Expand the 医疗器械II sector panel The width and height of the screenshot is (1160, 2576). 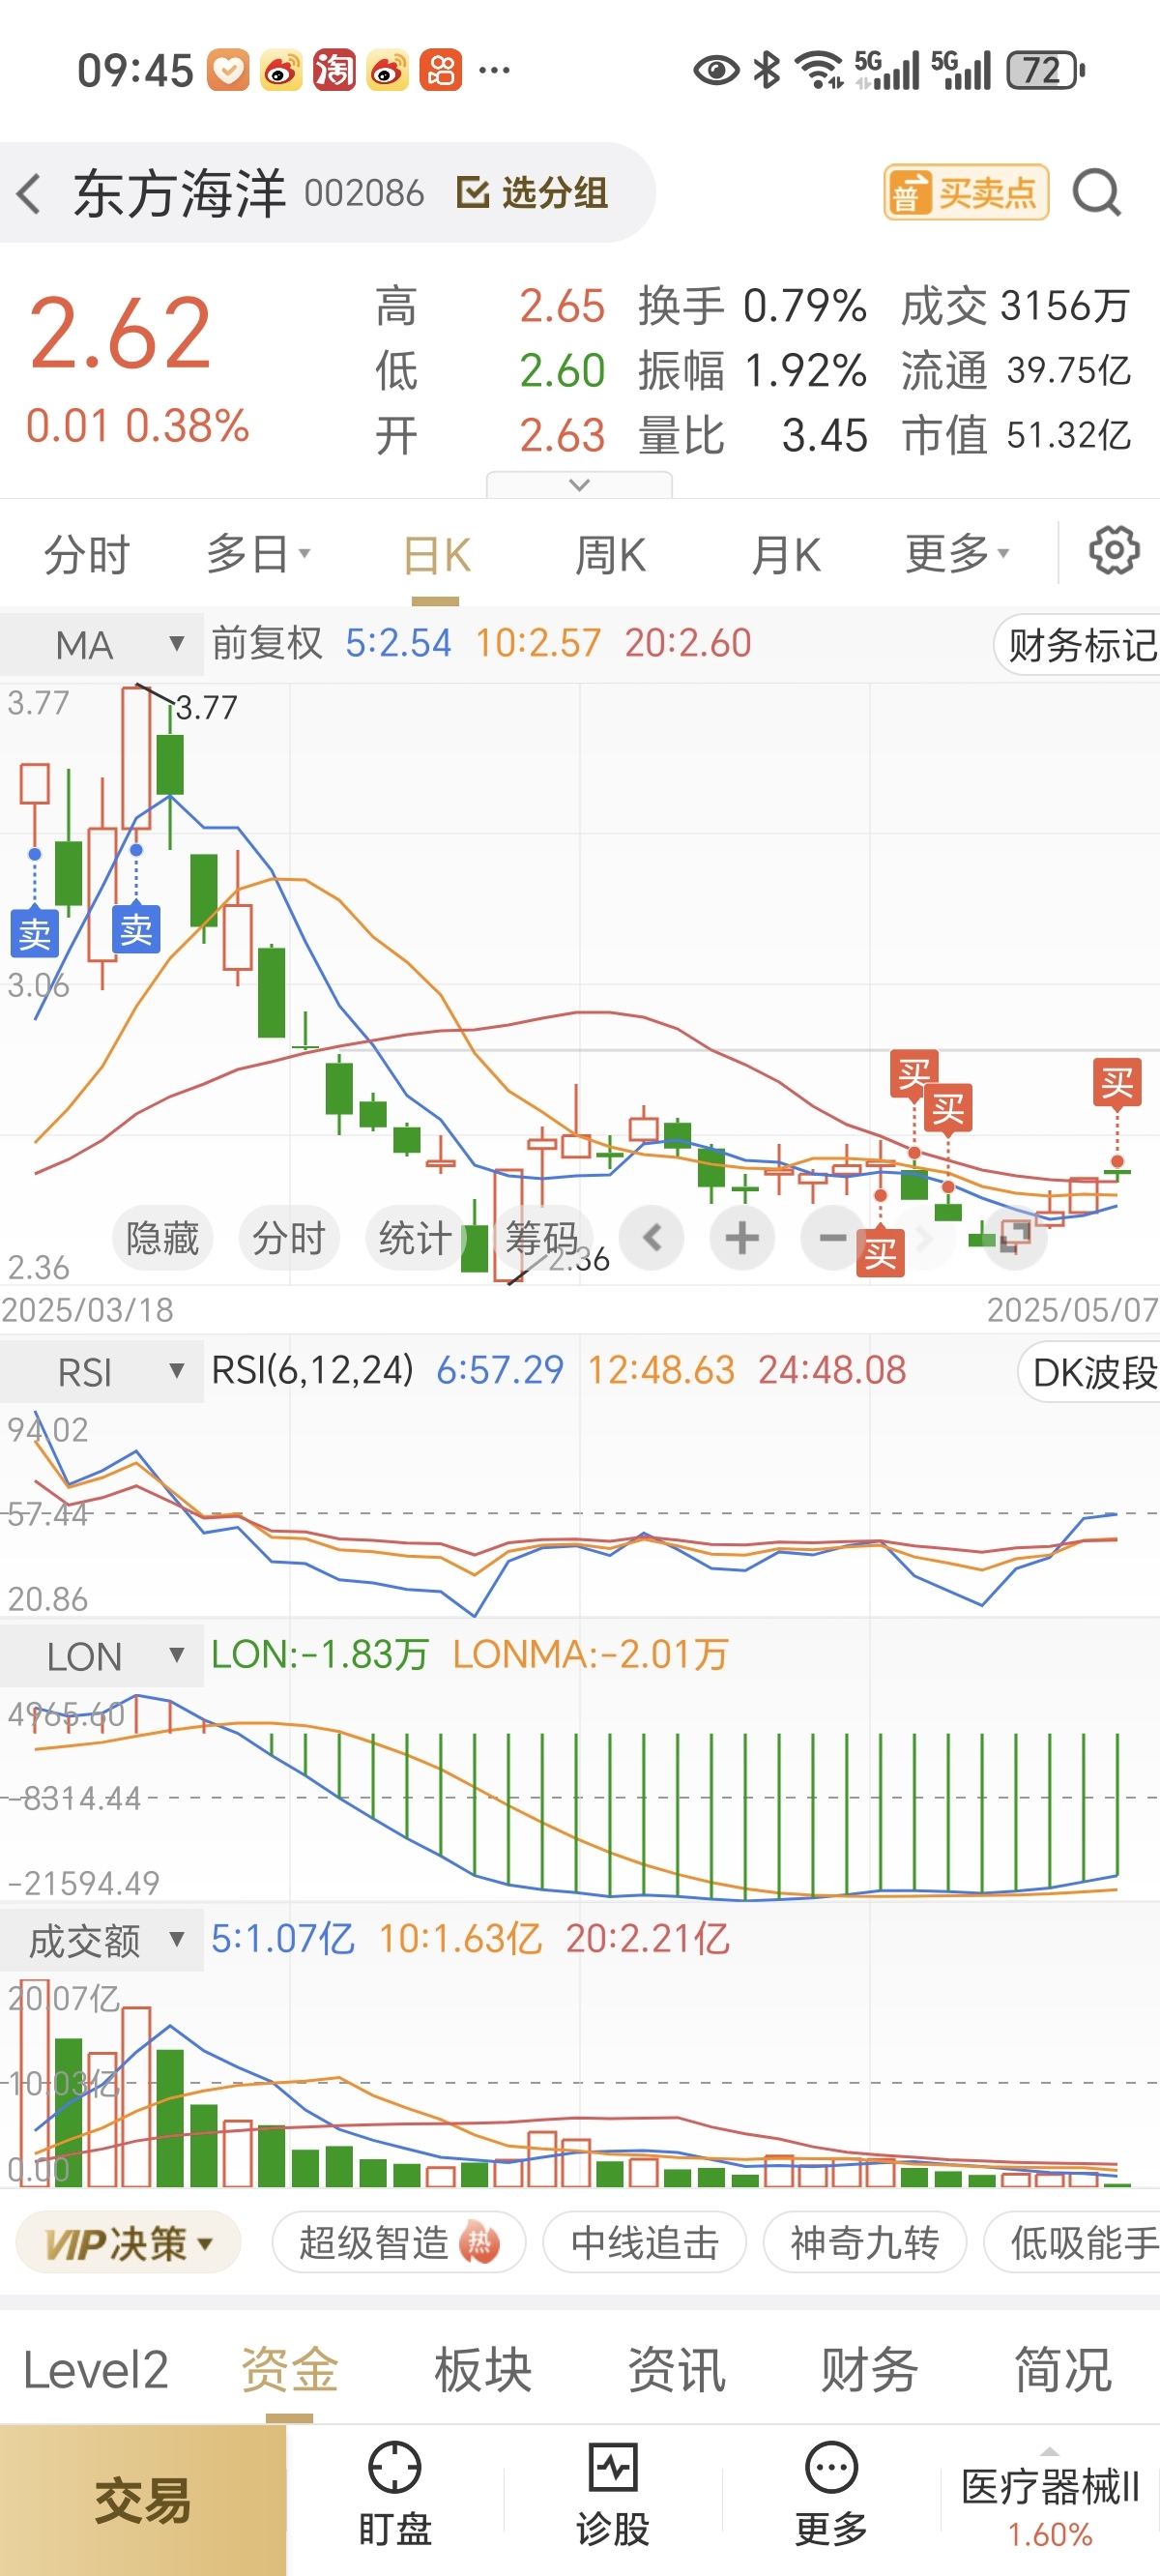[1050, 2500]
